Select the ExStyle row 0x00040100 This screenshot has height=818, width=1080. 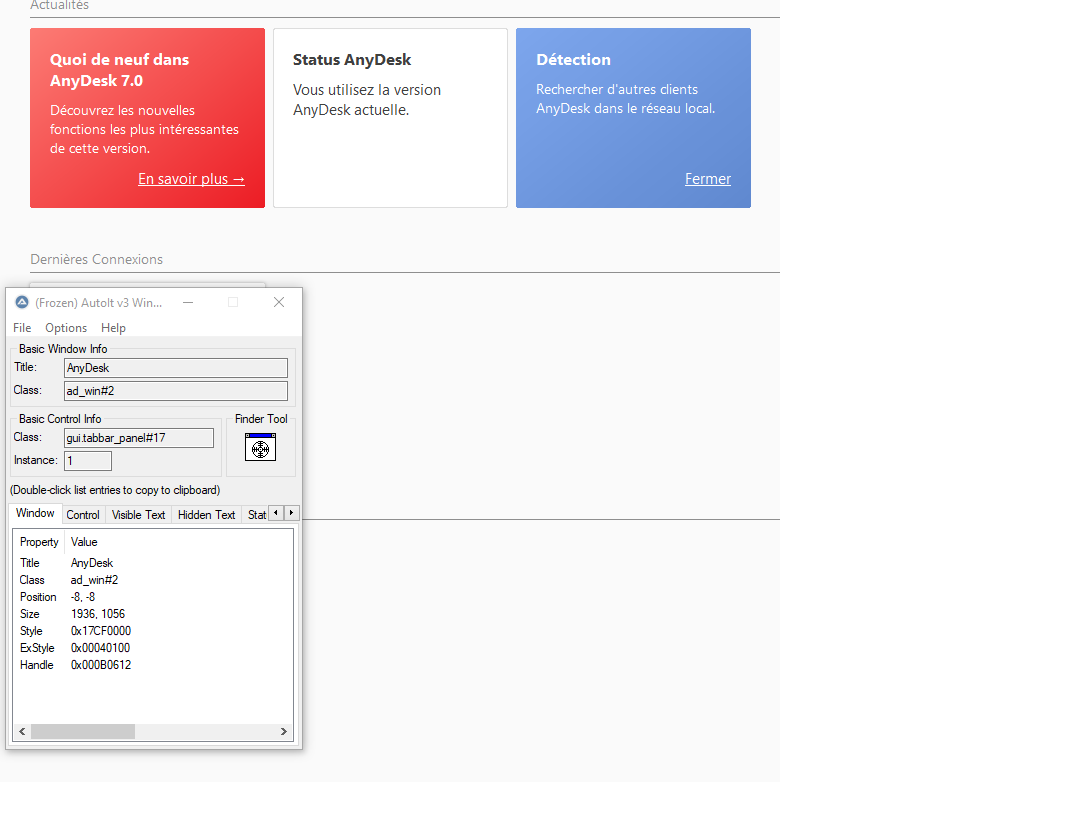click(153, 648)
